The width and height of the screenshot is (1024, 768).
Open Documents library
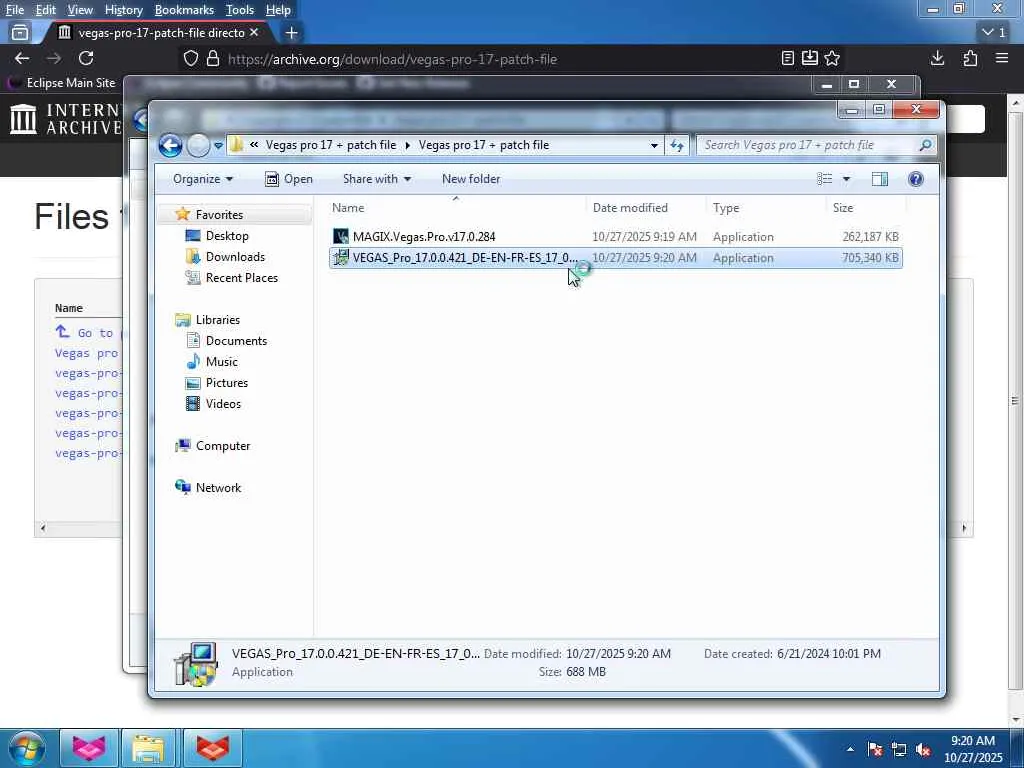pyautogui.click(x=236, y=341)
